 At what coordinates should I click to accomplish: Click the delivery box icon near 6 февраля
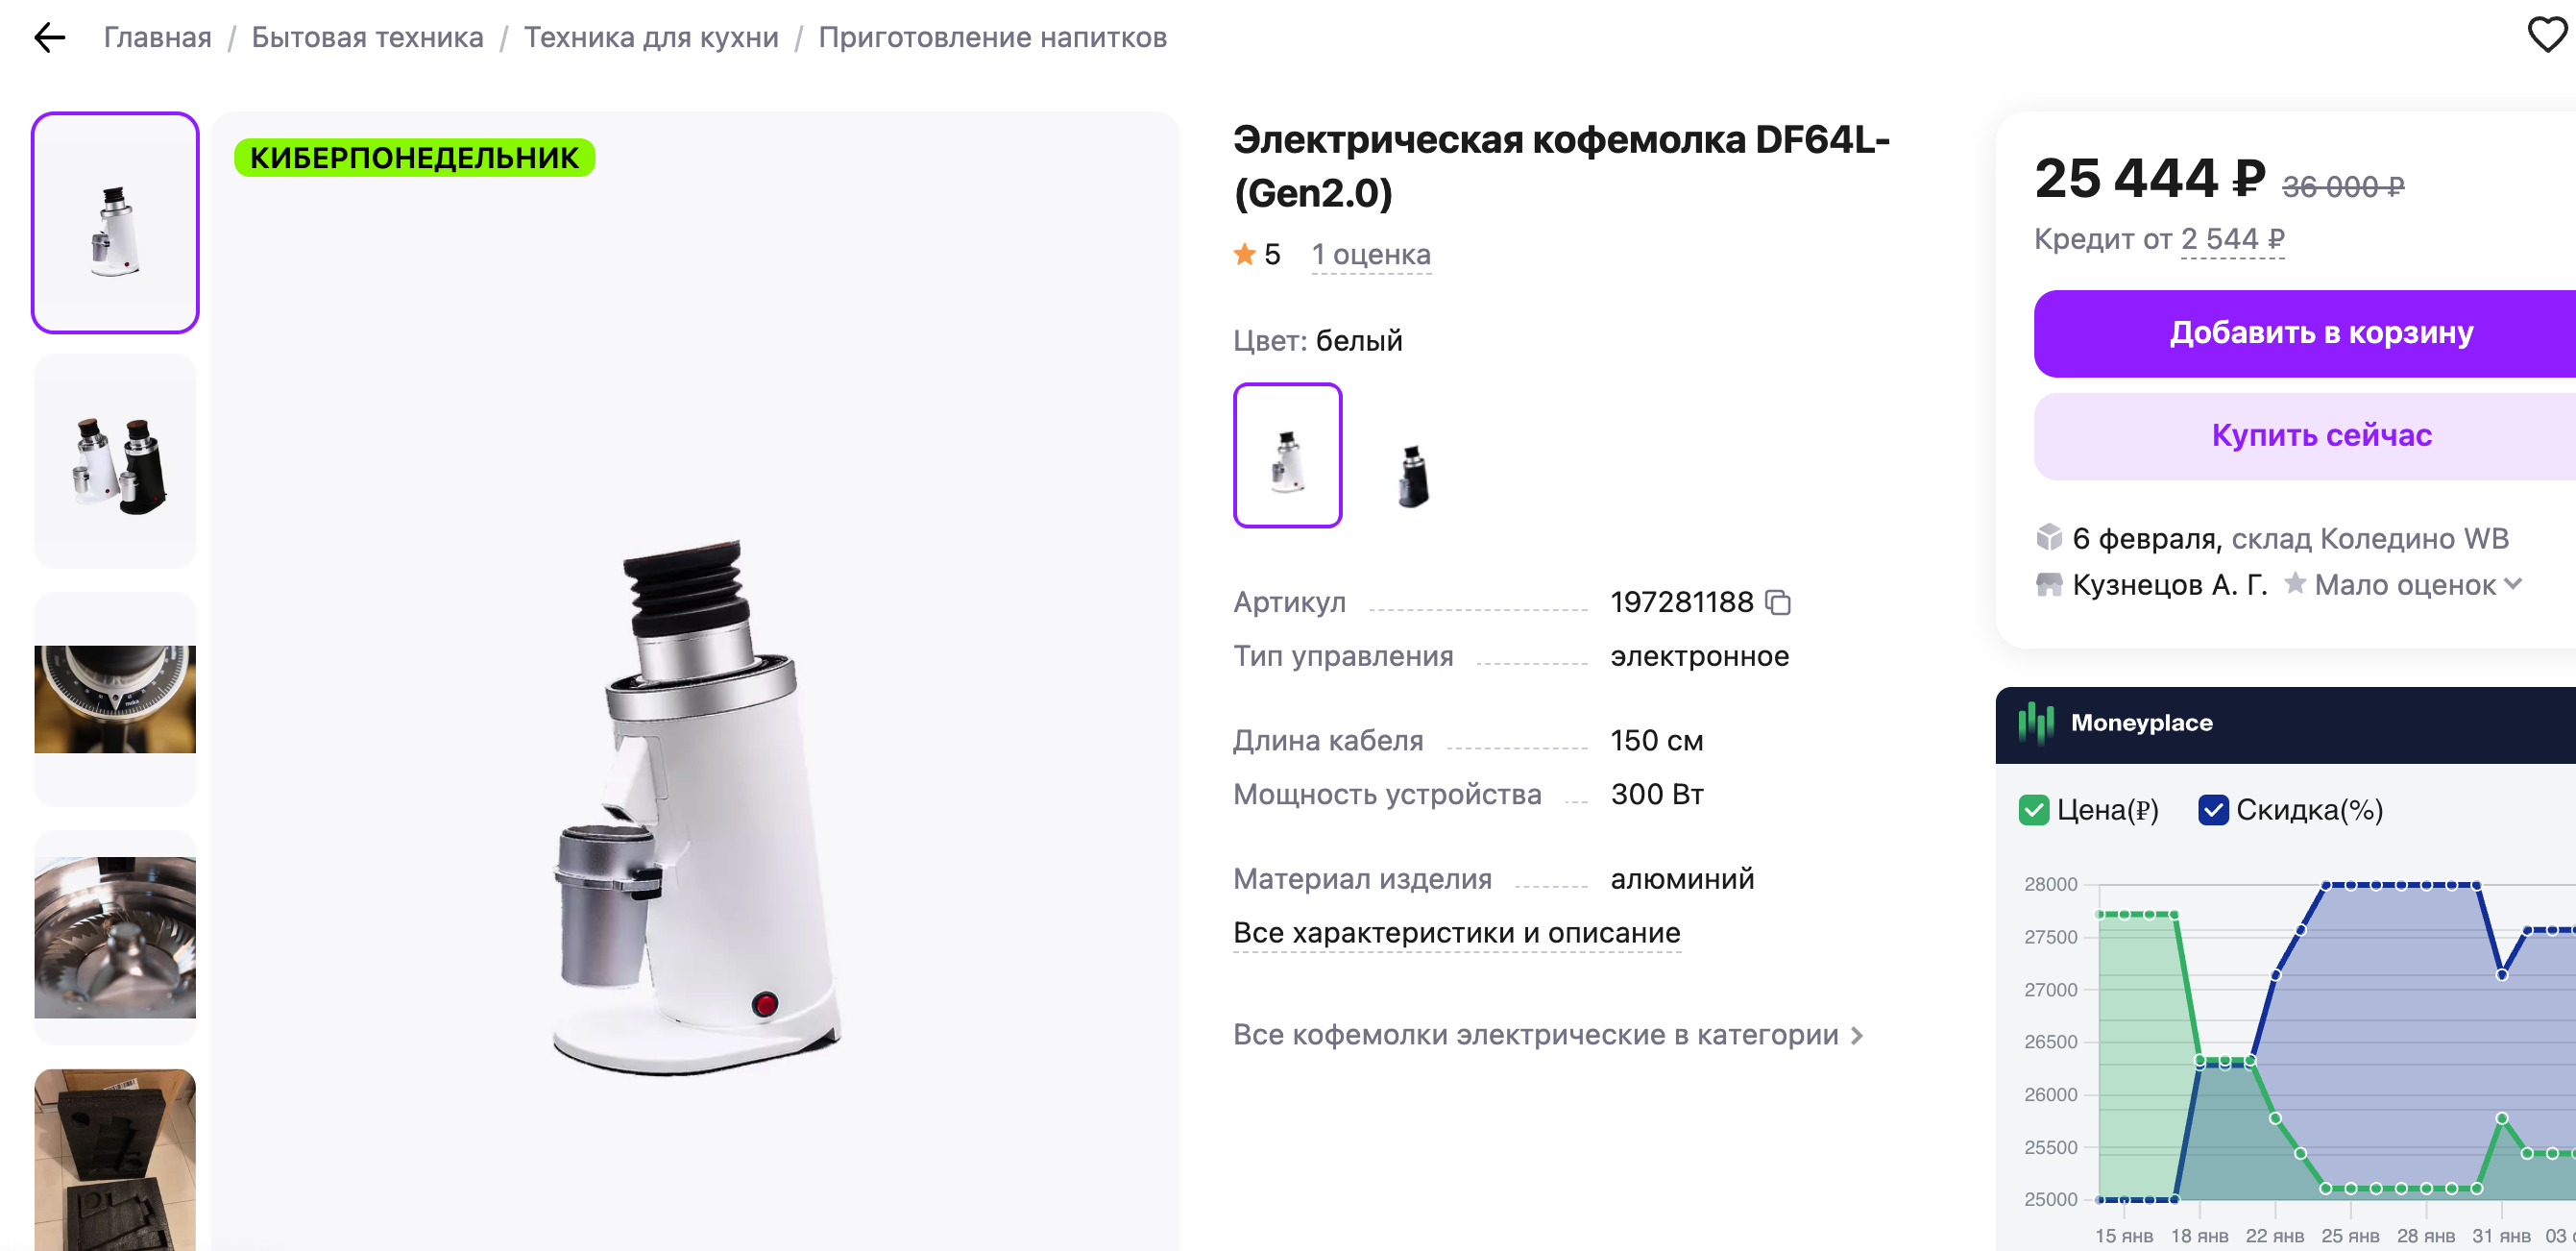(2049, 538)
